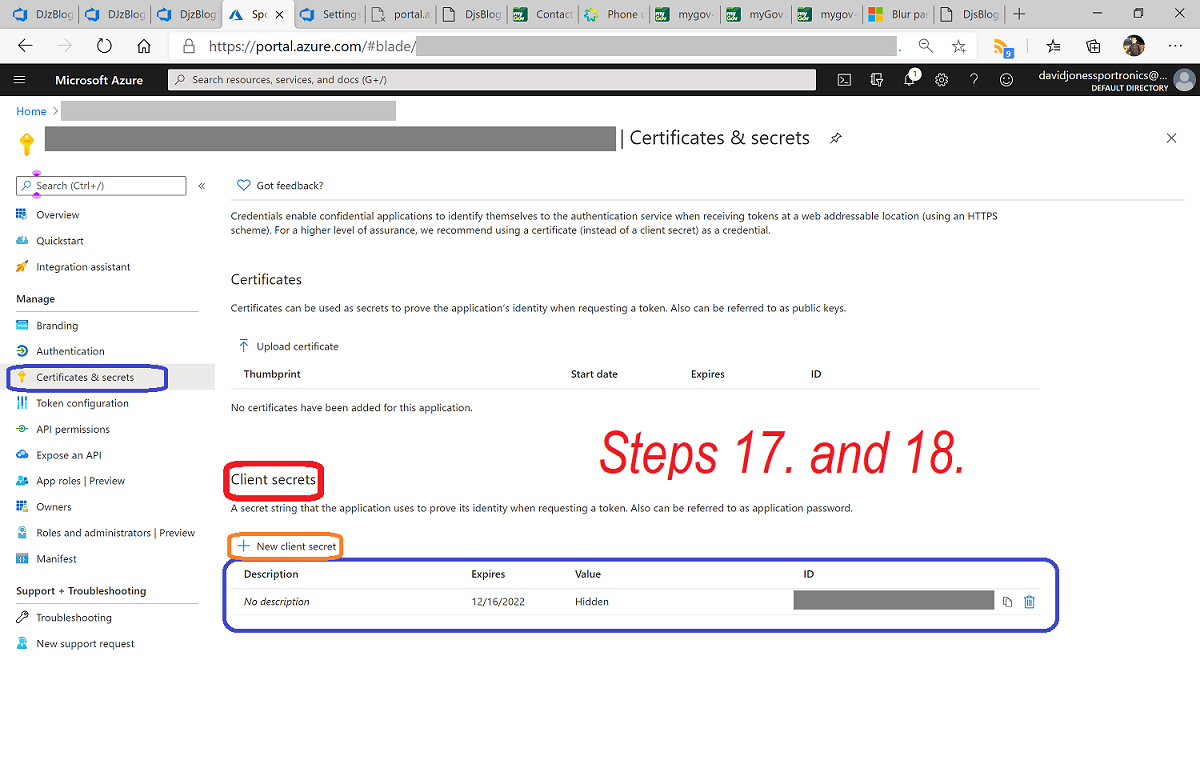This screenshot has height=764, width=1200.
Task: Close the Certificates & secrets blade
Action: (1172, 138)
